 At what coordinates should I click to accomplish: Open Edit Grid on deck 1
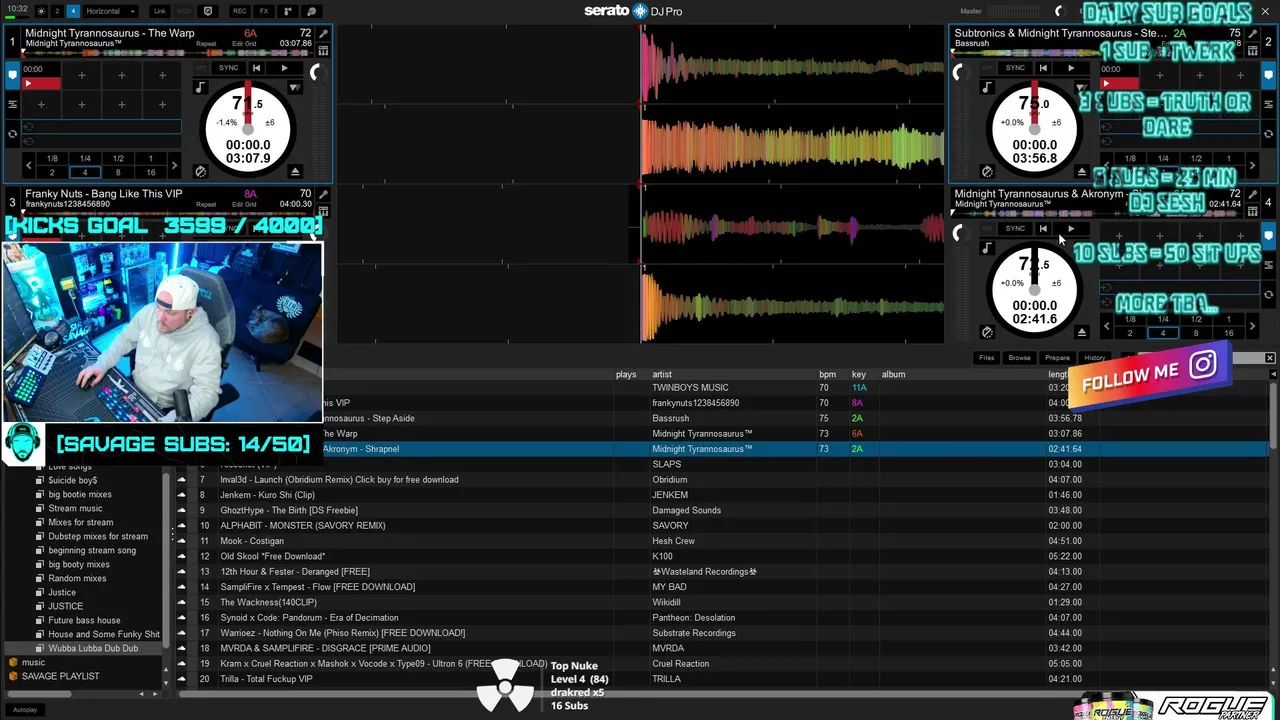click(x=244, y=44)
